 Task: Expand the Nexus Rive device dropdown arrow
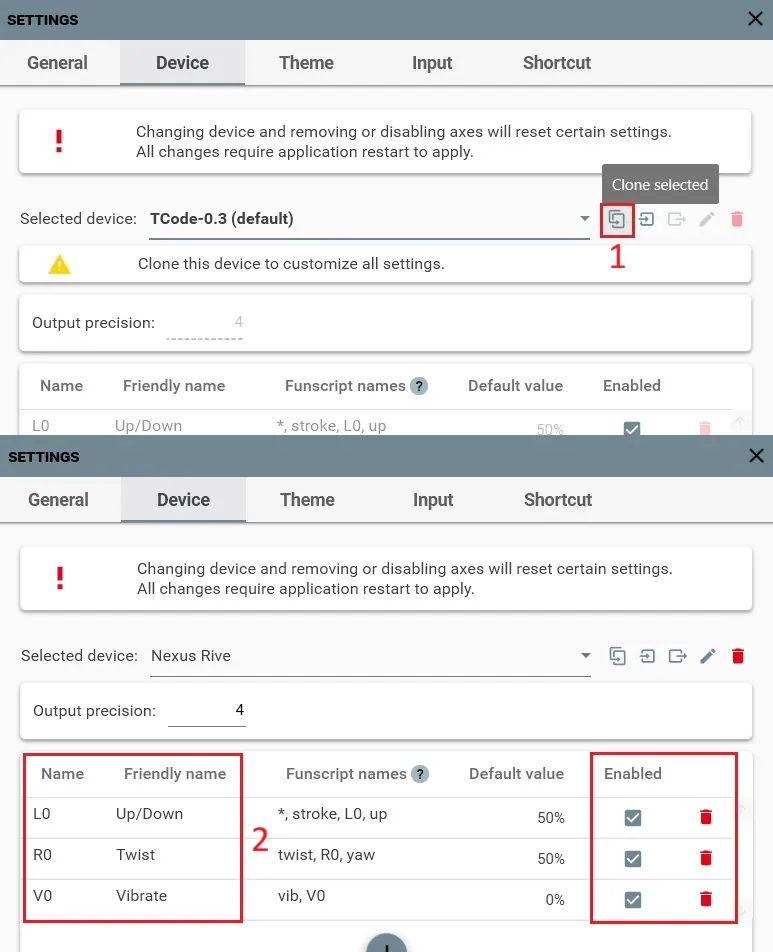point(585,656)
